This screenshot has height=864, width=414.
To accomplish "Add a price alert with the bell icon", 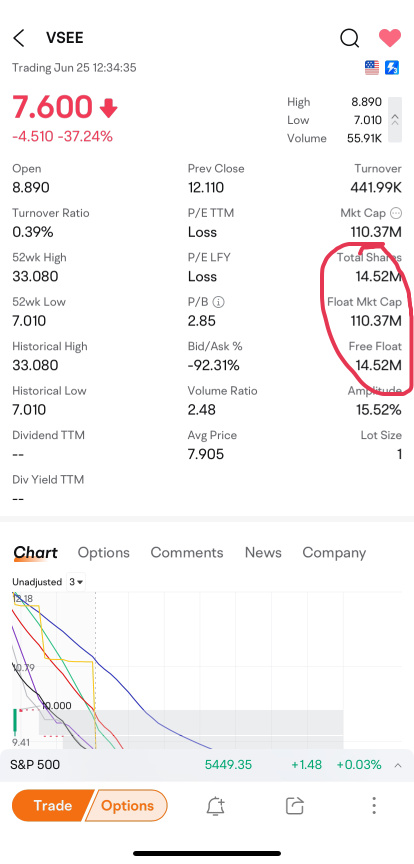I will pyautogui.click(x=216, y=806).
